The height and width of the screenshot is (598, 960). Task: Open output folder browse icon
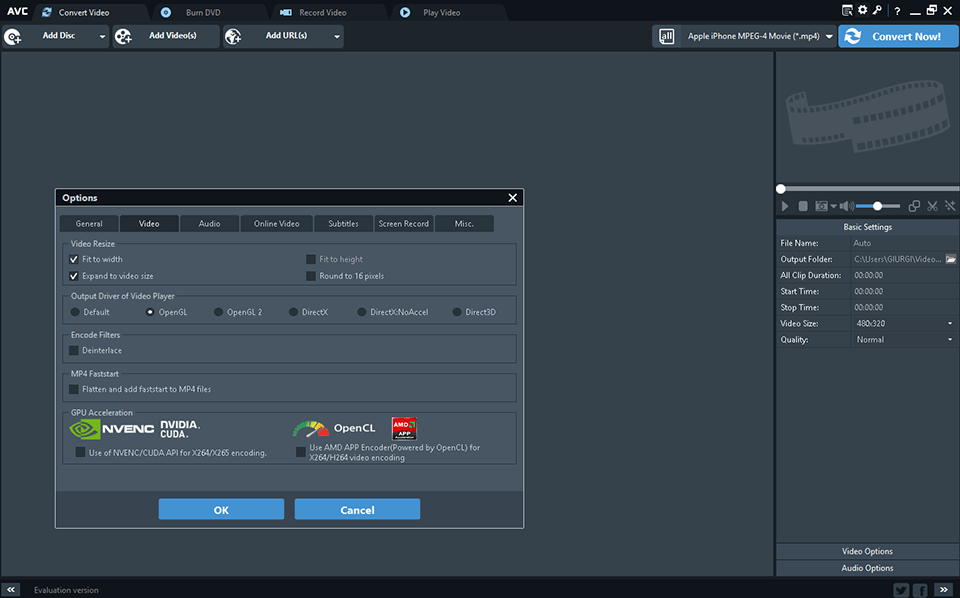950,259
